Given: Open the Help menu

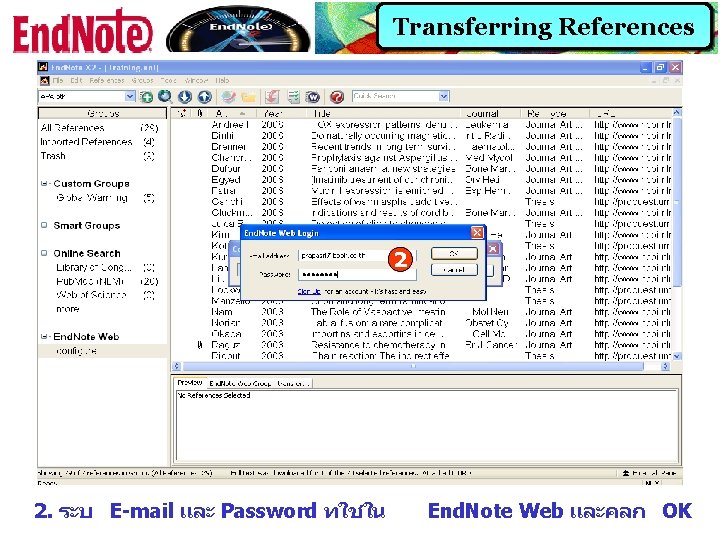Looking at the screenshot, I should pyautogui.click(x=222, y=80).
